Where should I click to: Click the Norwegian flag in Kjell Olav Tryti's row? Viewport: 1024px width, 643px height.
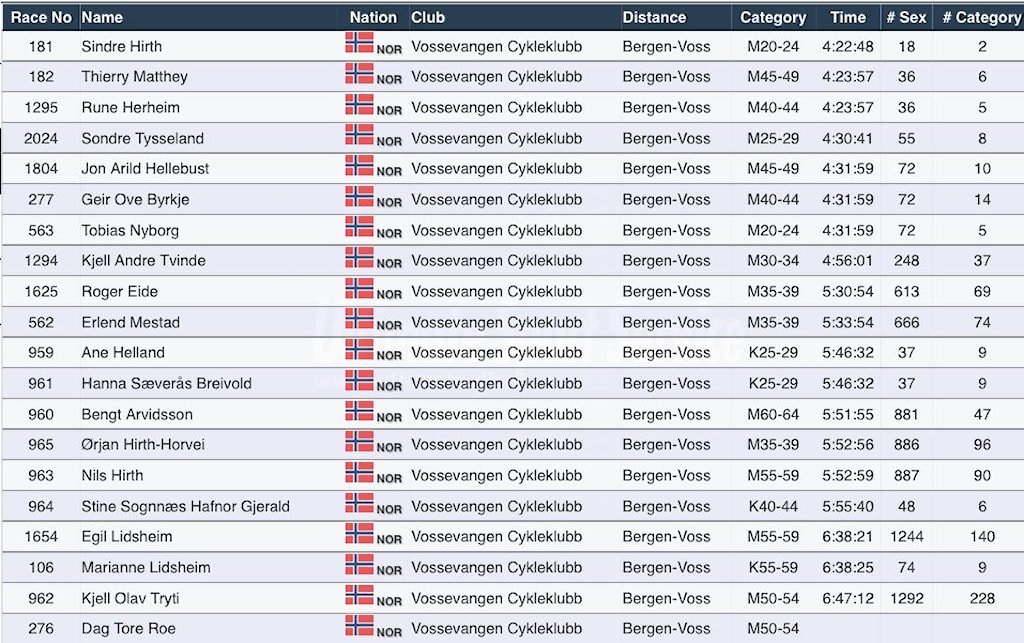click(359, 595)
